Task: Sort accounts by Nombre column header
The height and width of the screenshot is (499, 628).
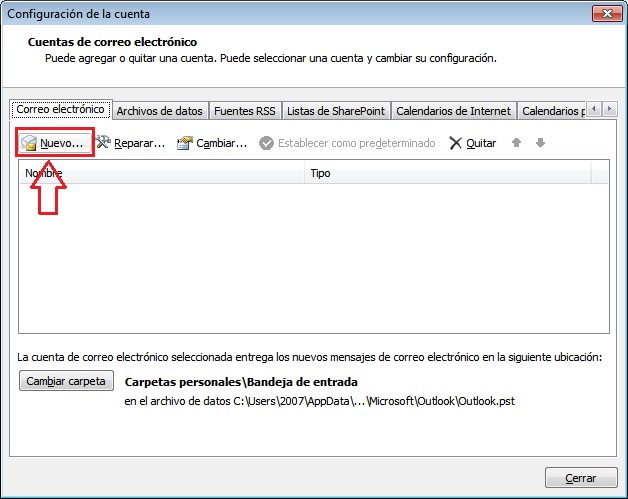Action: (162, 173)
